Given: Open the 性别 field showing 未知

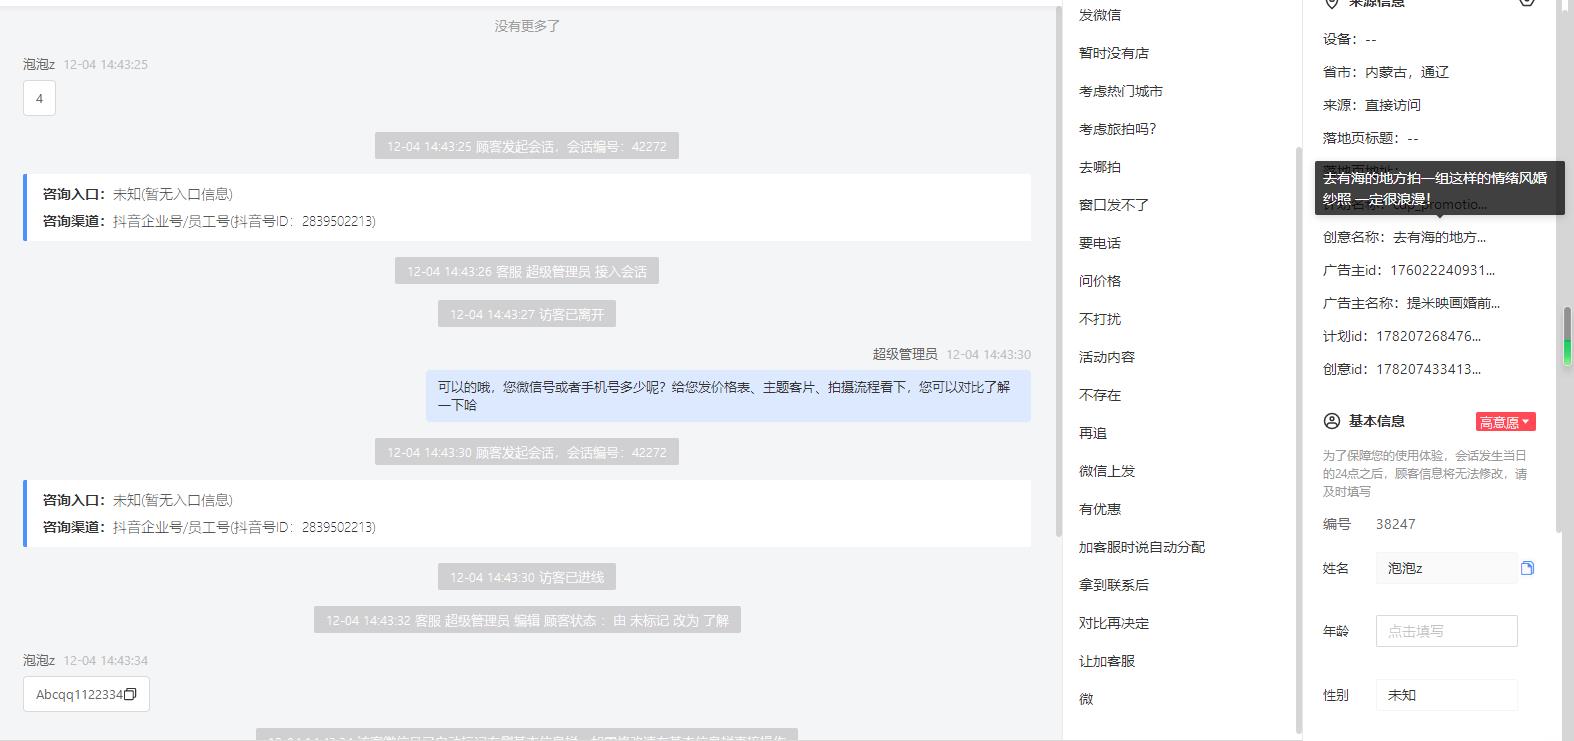Looking at the screenshot, I should click(1446, 695).
